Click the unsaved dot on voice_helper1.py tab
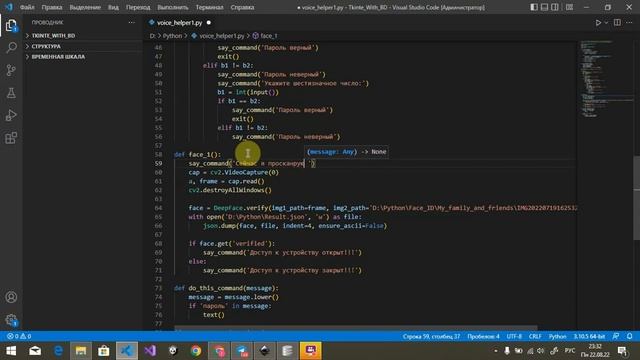Viewport: 640px width, 360px height. (209, 23)
